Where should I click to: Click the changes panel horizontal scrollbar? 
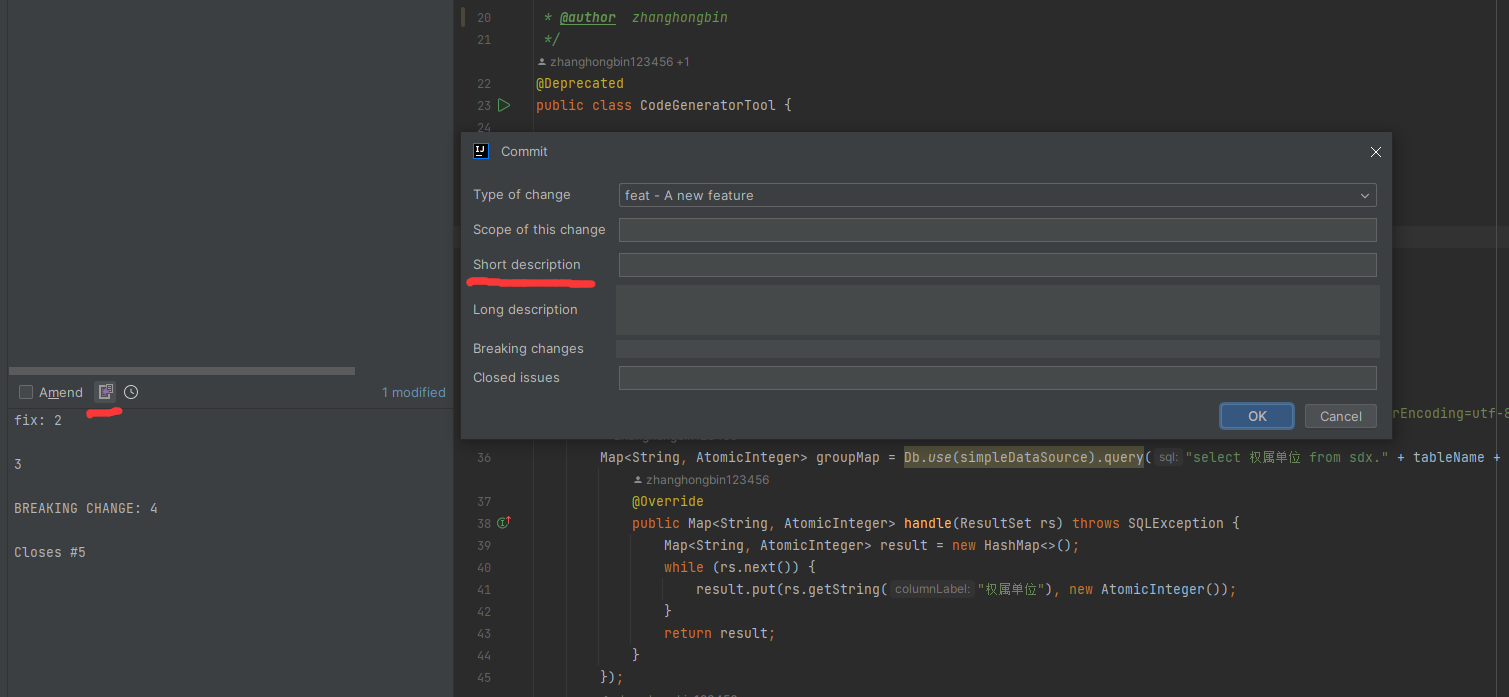pos(181,371)
